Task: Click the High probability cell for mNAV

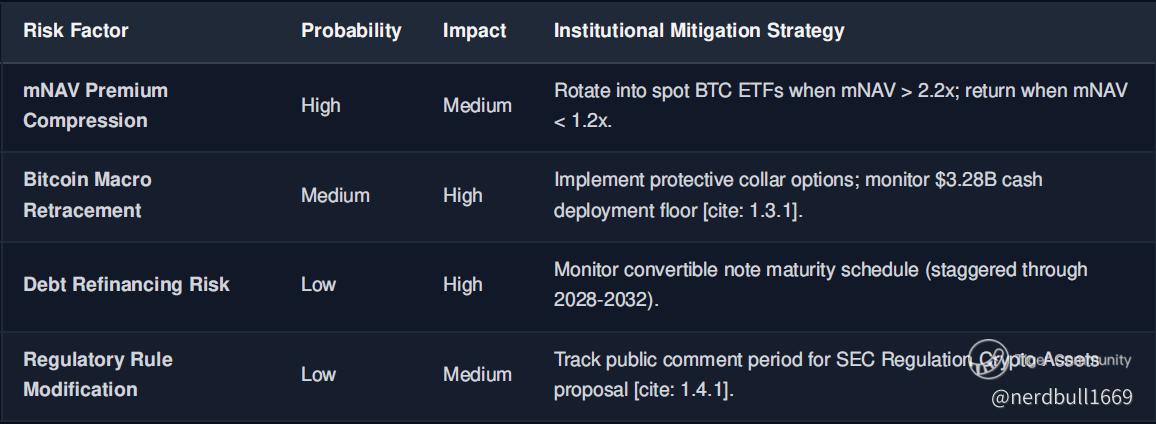Action: tap(321, 105)
